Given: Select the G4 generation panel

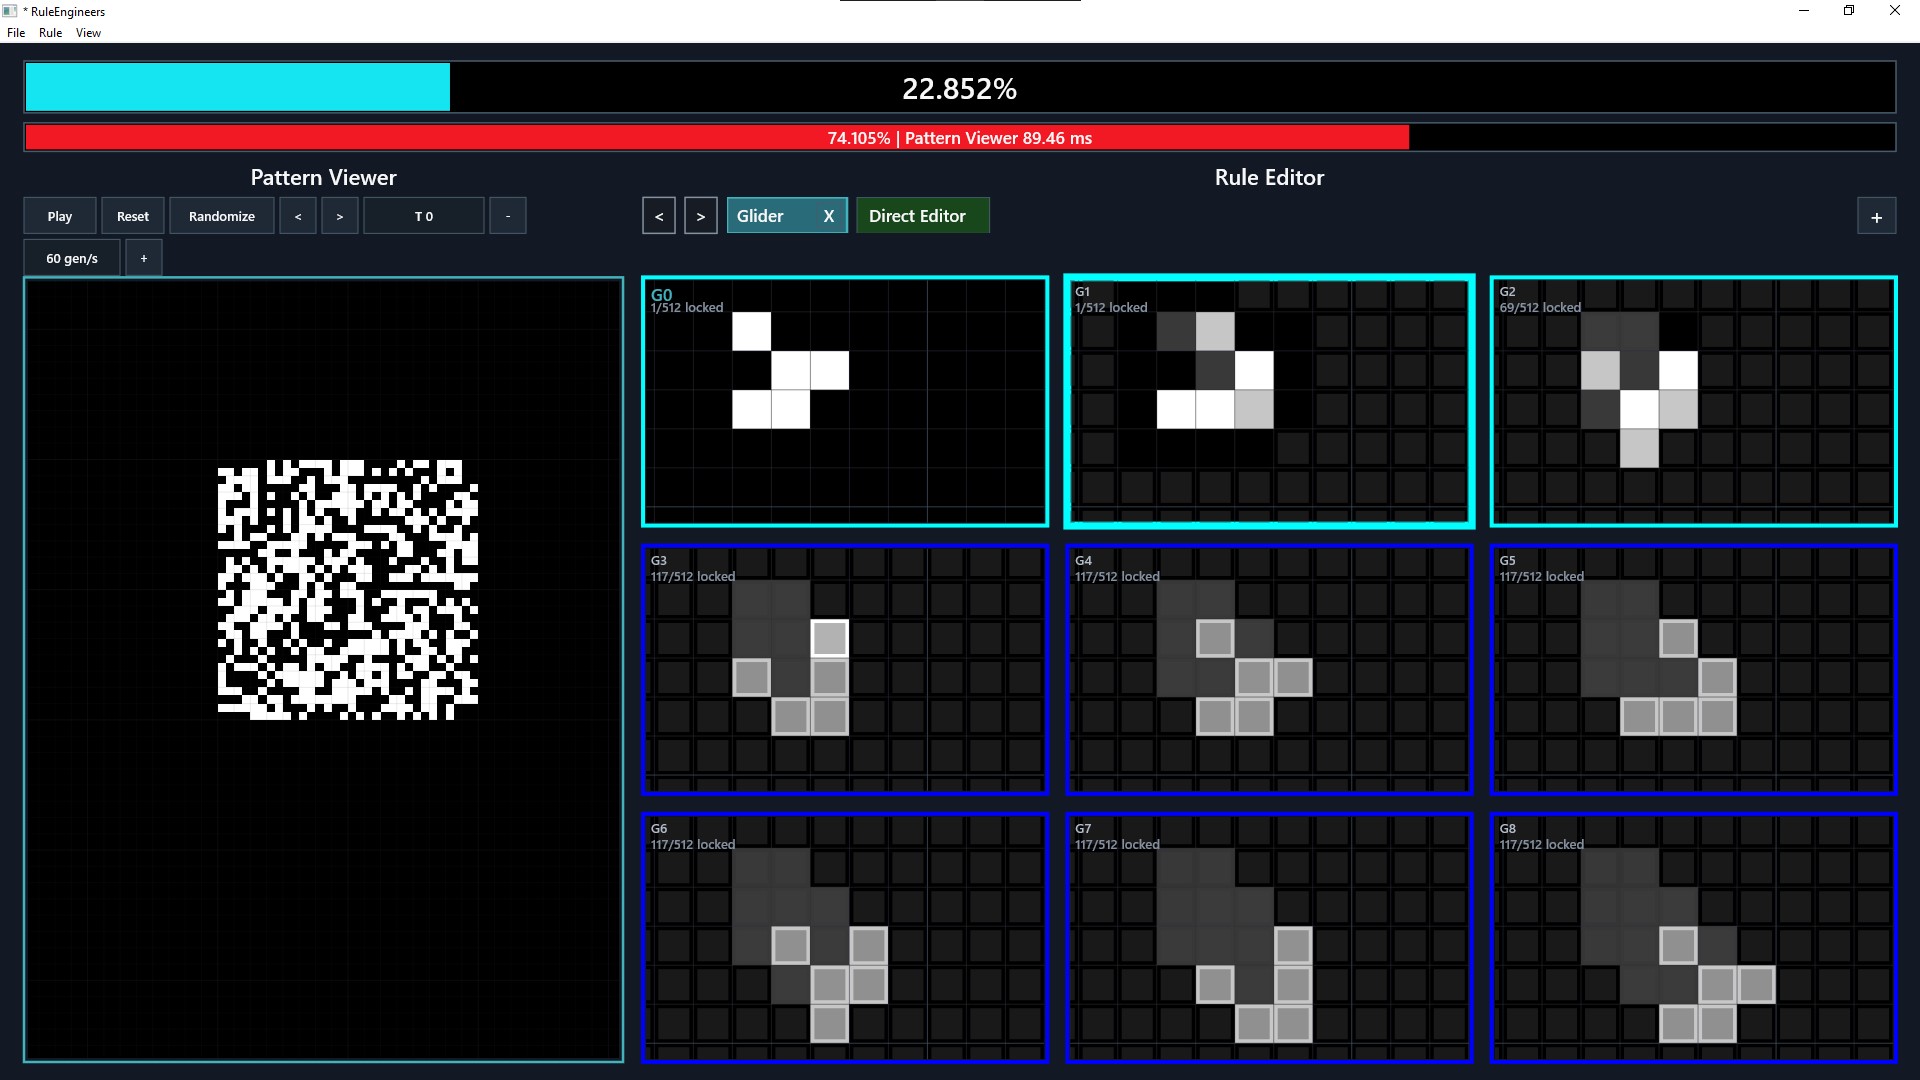Looking at the screenshot, I should (x=1270, y=670).
